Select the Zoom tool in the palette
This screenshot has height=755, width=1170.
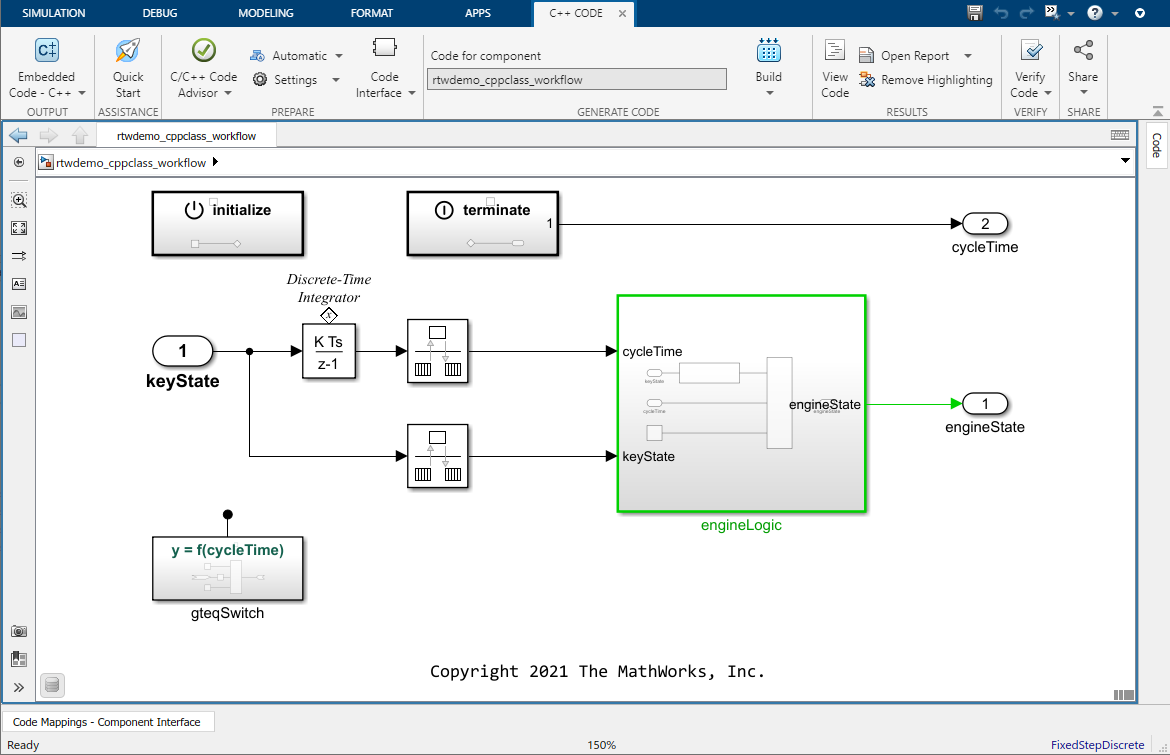(x=18, y=199)
